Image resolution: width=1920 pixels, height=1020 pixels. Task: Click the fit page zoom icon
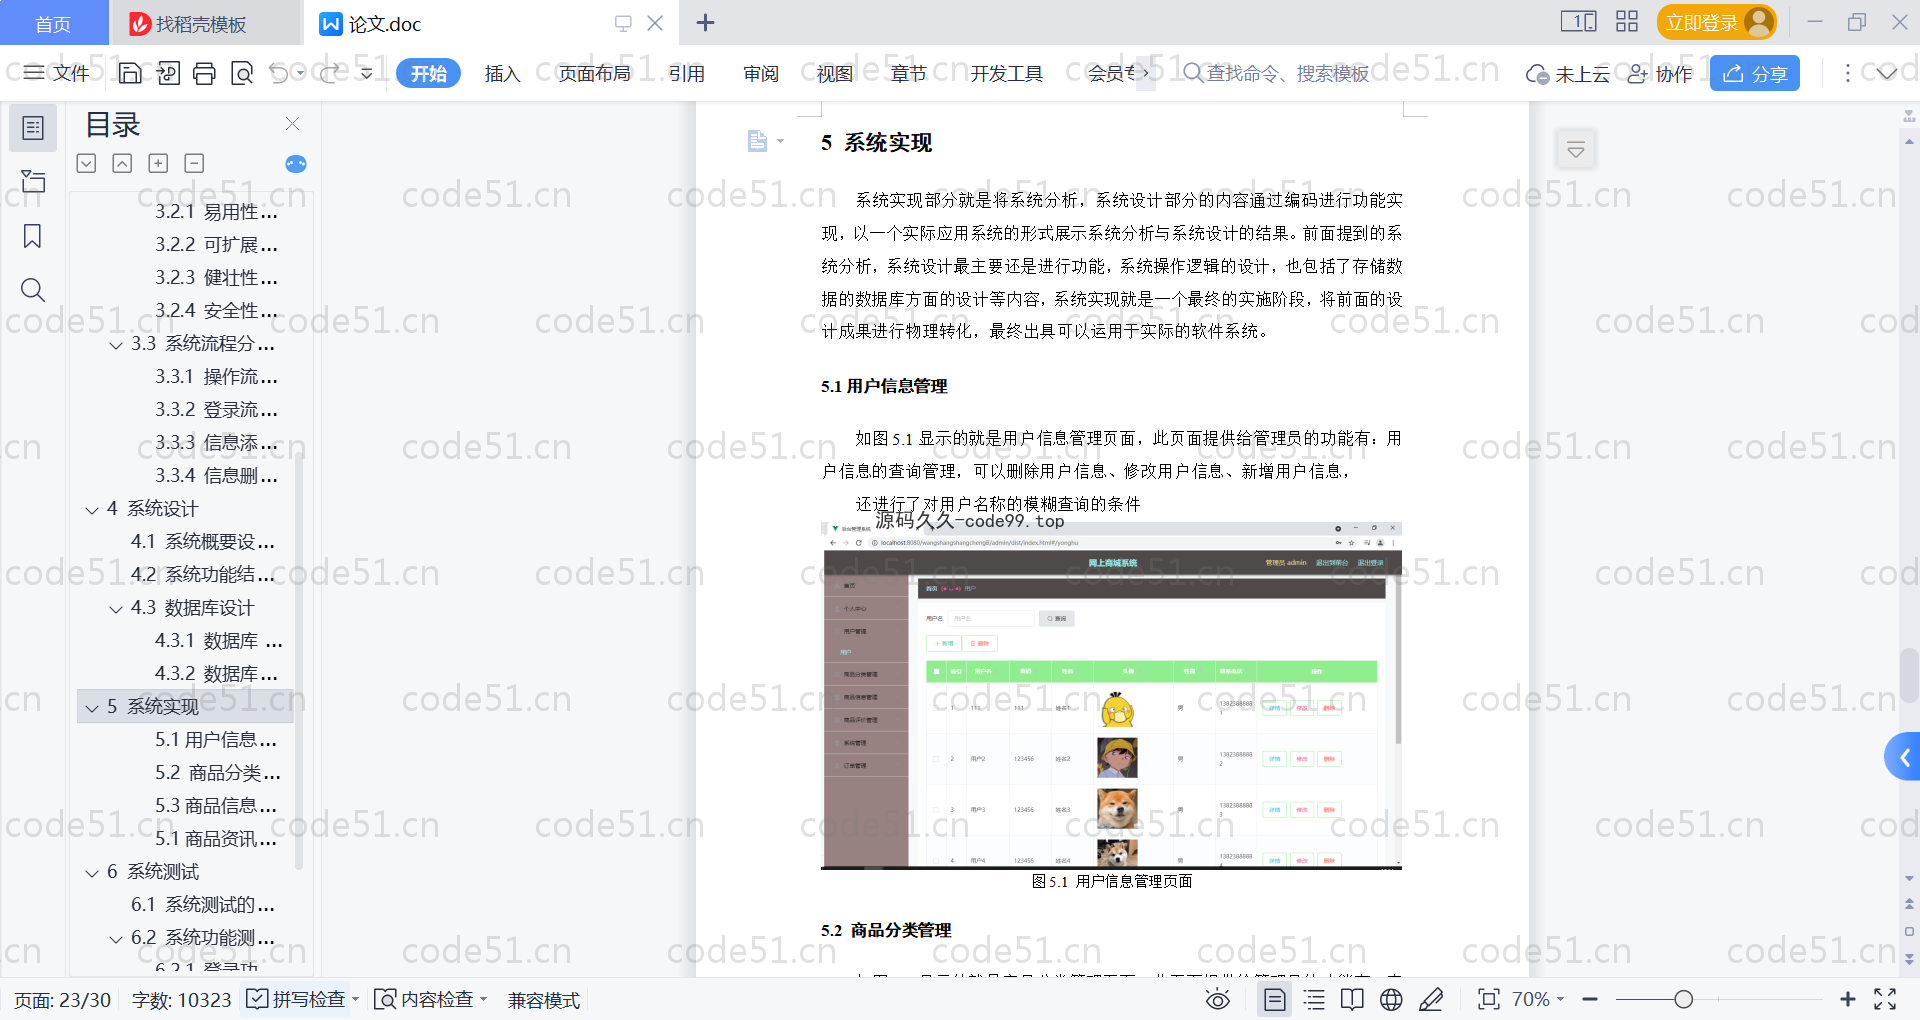tap(1489, 999)
